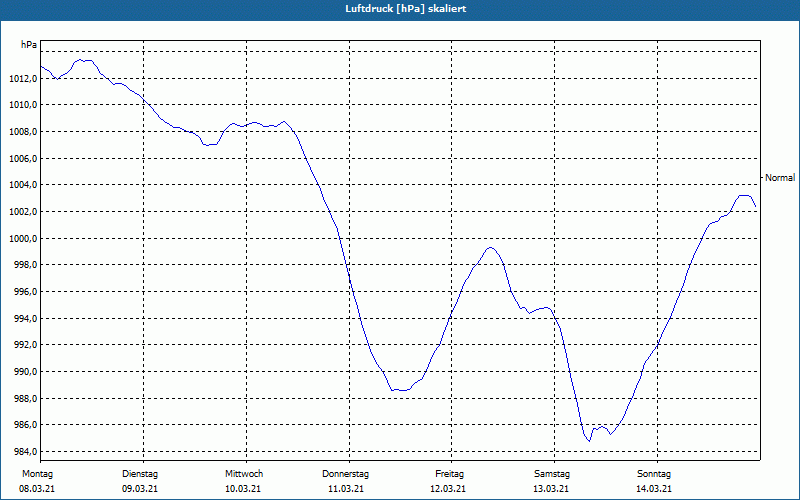Screen dimensions: 800x500
Task: Select the 1002,0 axis value
Action: tap(23, 212)
